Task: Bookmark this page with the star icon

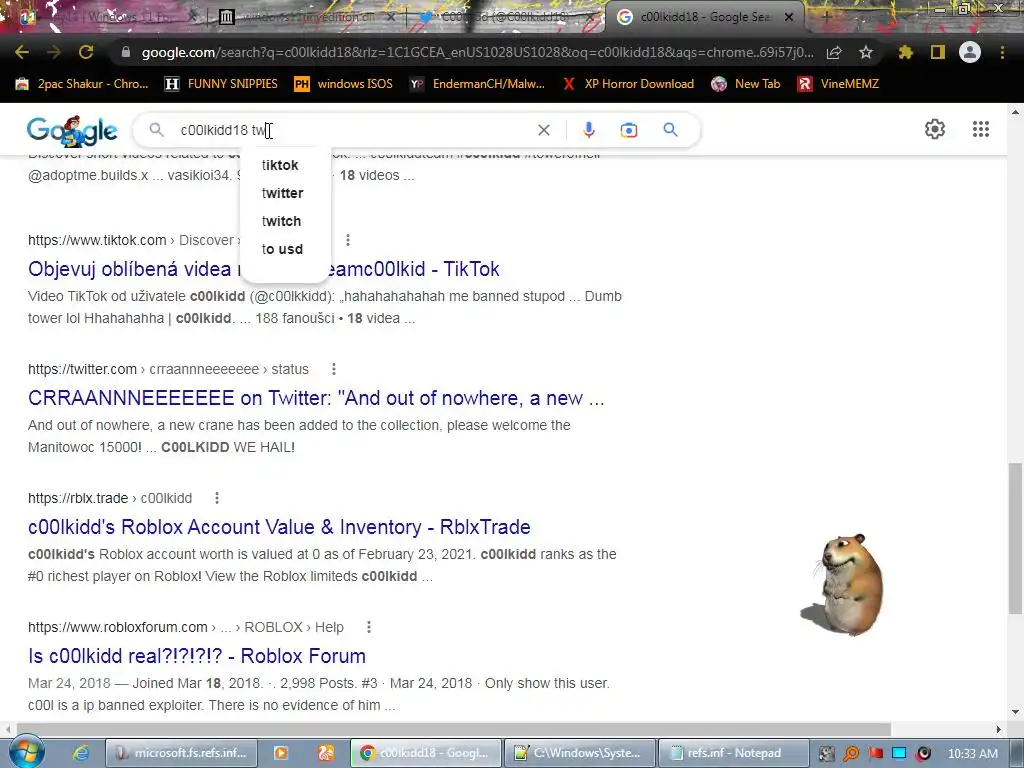Action: [866, 52]
